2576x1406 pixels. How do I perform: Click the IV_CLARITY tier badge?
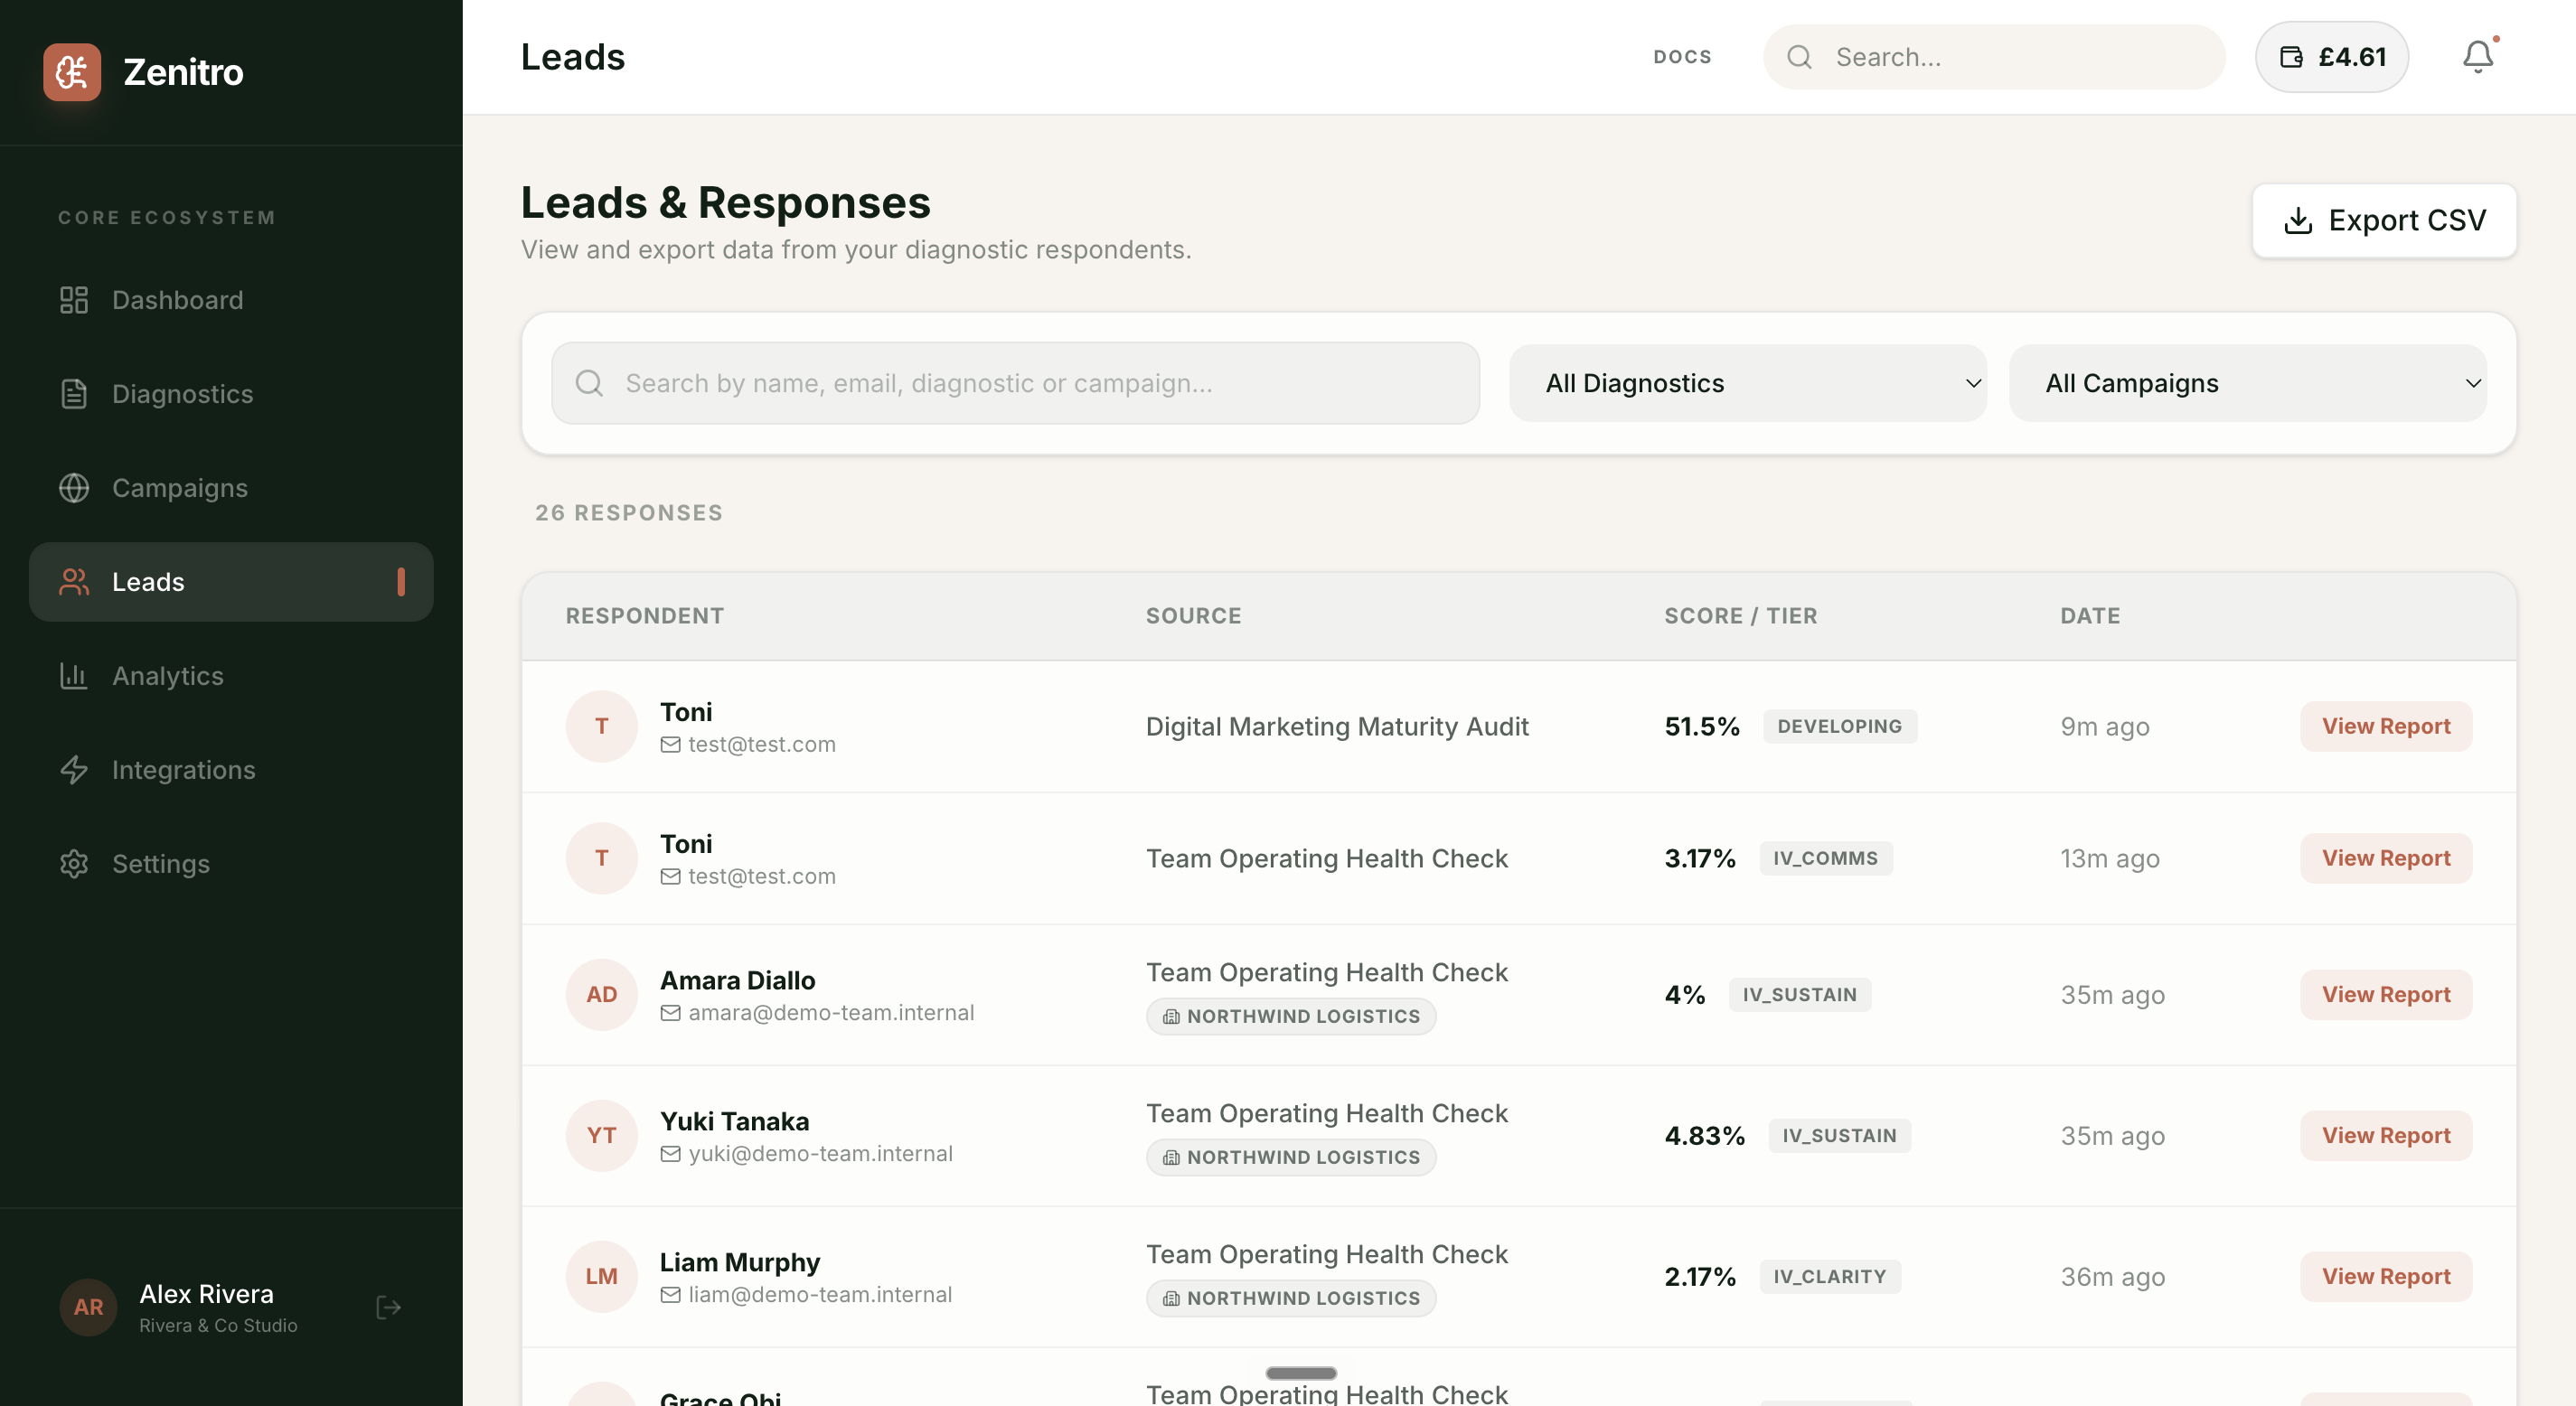coord(1830,1276)
